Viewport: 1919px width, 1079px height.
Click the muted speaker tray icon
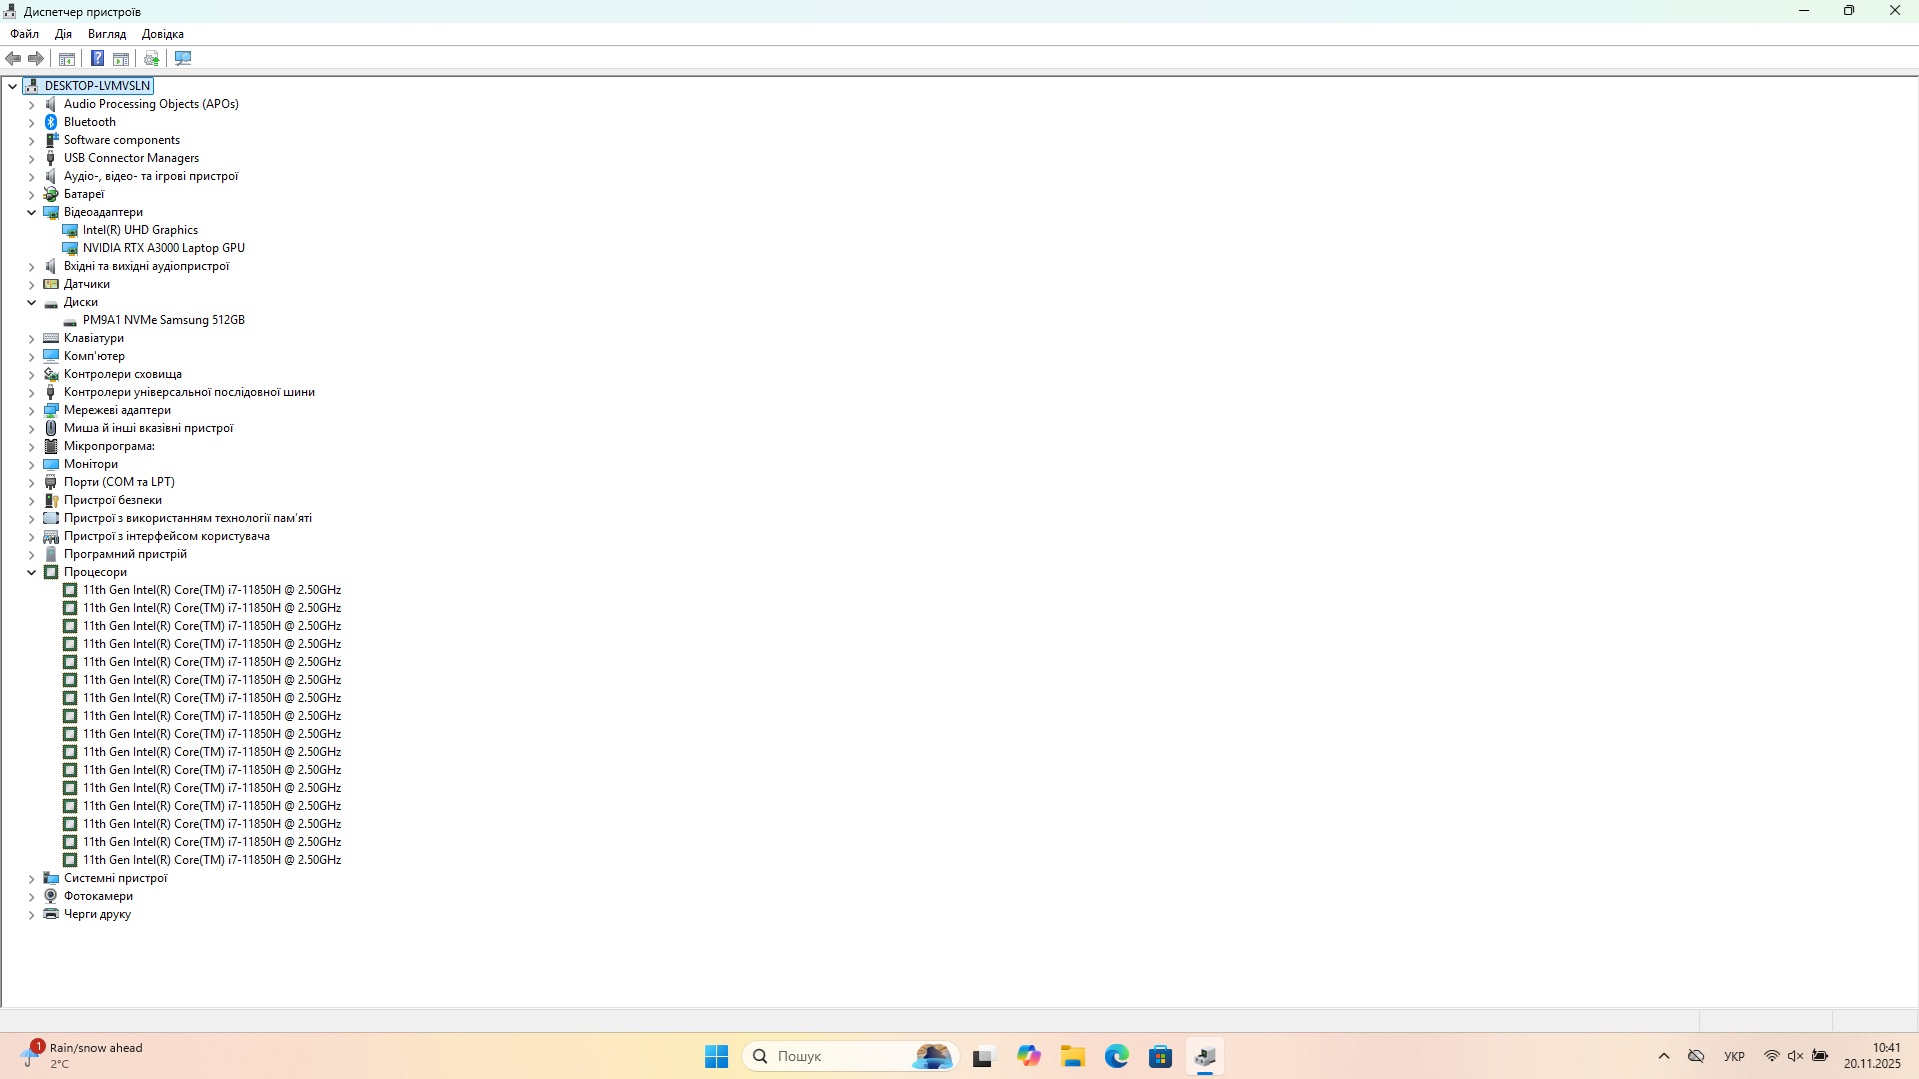(x=1795, y=1056)
